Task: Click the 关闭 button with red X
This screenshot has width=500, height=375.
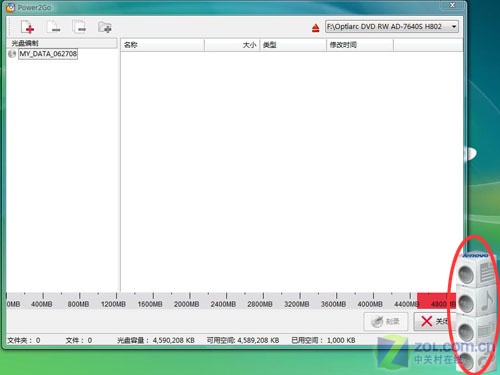Action: point(435,321)
